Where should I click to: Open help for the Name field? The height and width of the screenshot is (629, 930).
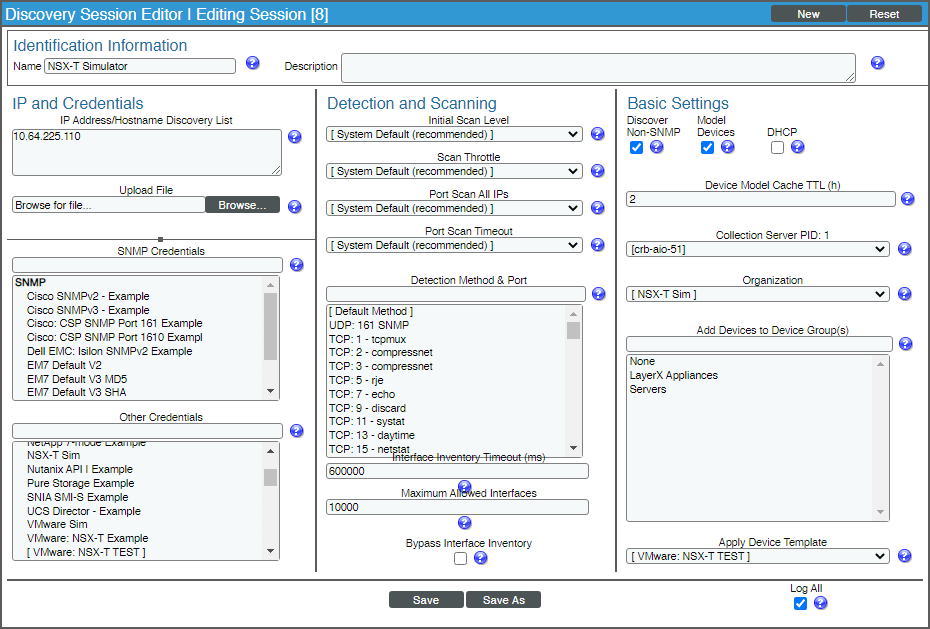point(252,62)
